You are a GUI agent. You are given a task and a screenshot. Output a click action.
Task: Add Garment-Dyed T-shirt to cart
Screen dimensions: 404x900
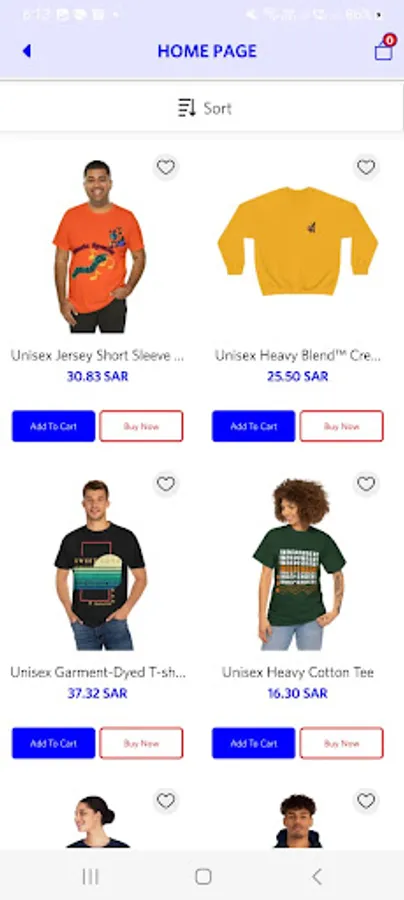[x=53, y=743]
